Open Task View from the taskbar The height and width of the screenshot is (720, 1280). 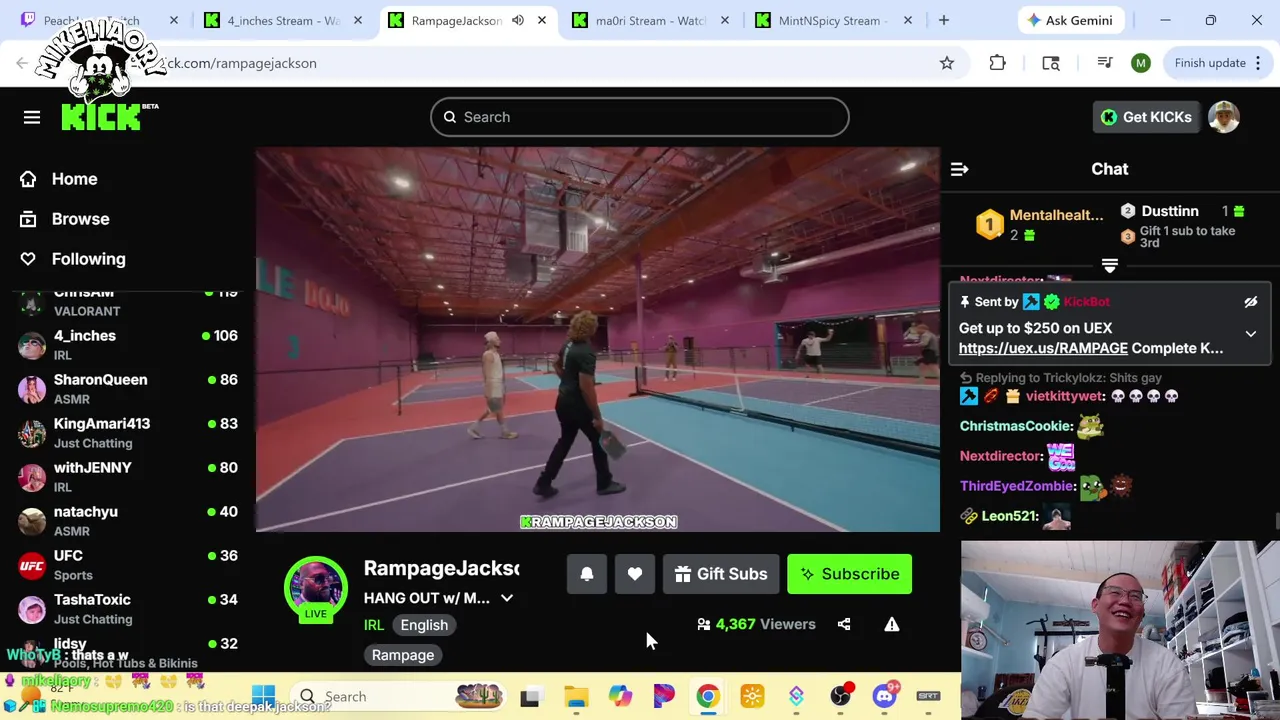point(530,696)
